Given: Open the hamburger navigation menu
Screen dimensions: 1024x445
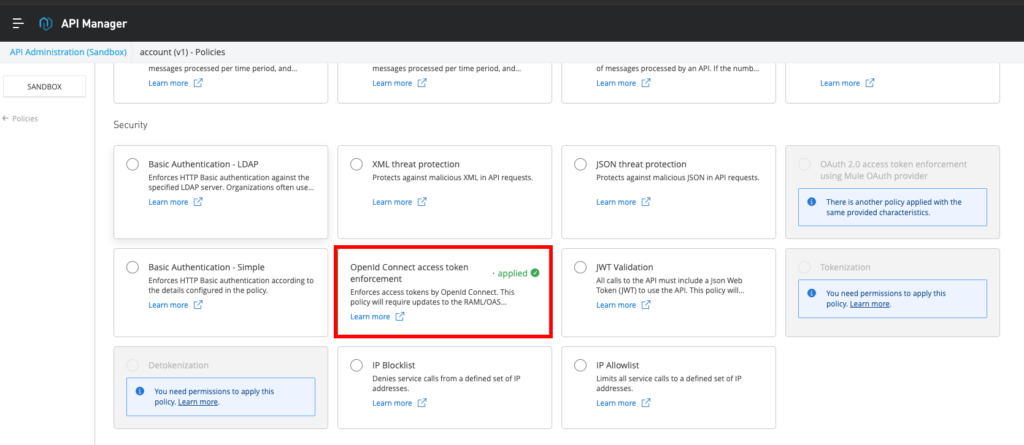Looking at the screenshot, I should pyautogui.click(x=18, y=23).
